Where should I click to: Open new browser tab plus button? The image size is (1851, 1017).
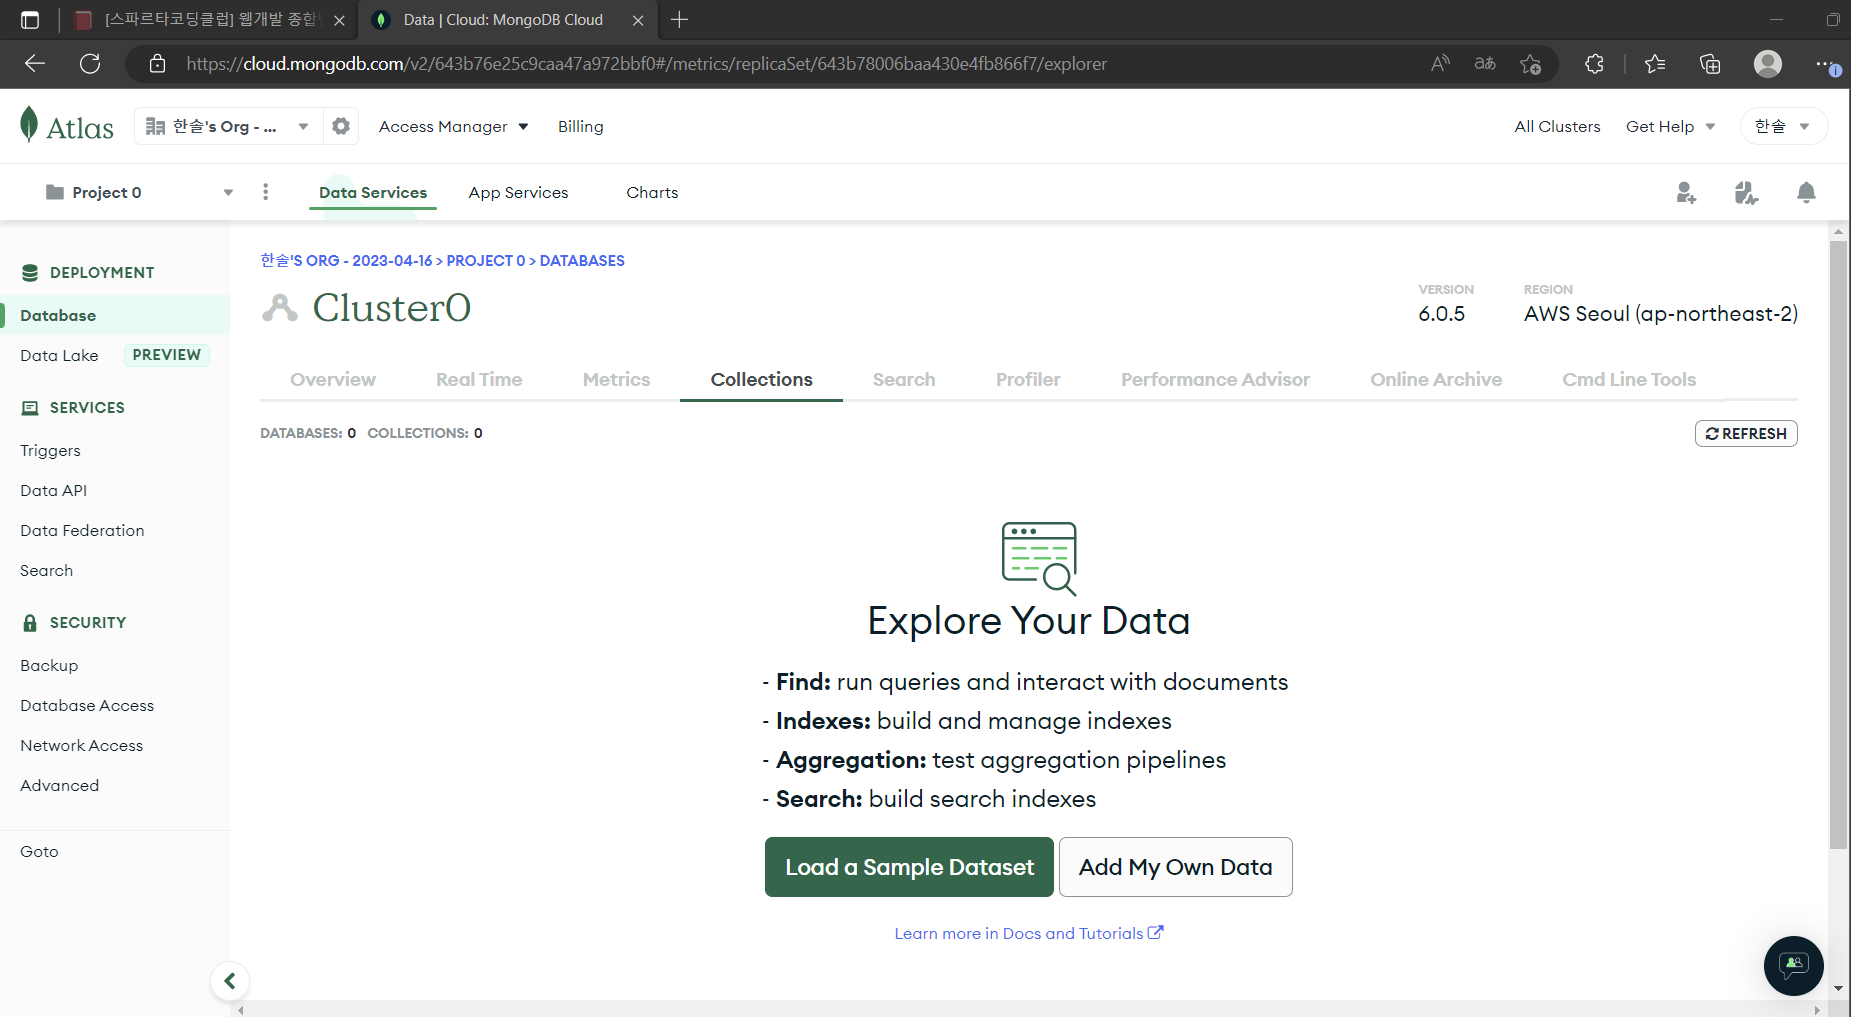pyautogui.click(x=680, y=20)
